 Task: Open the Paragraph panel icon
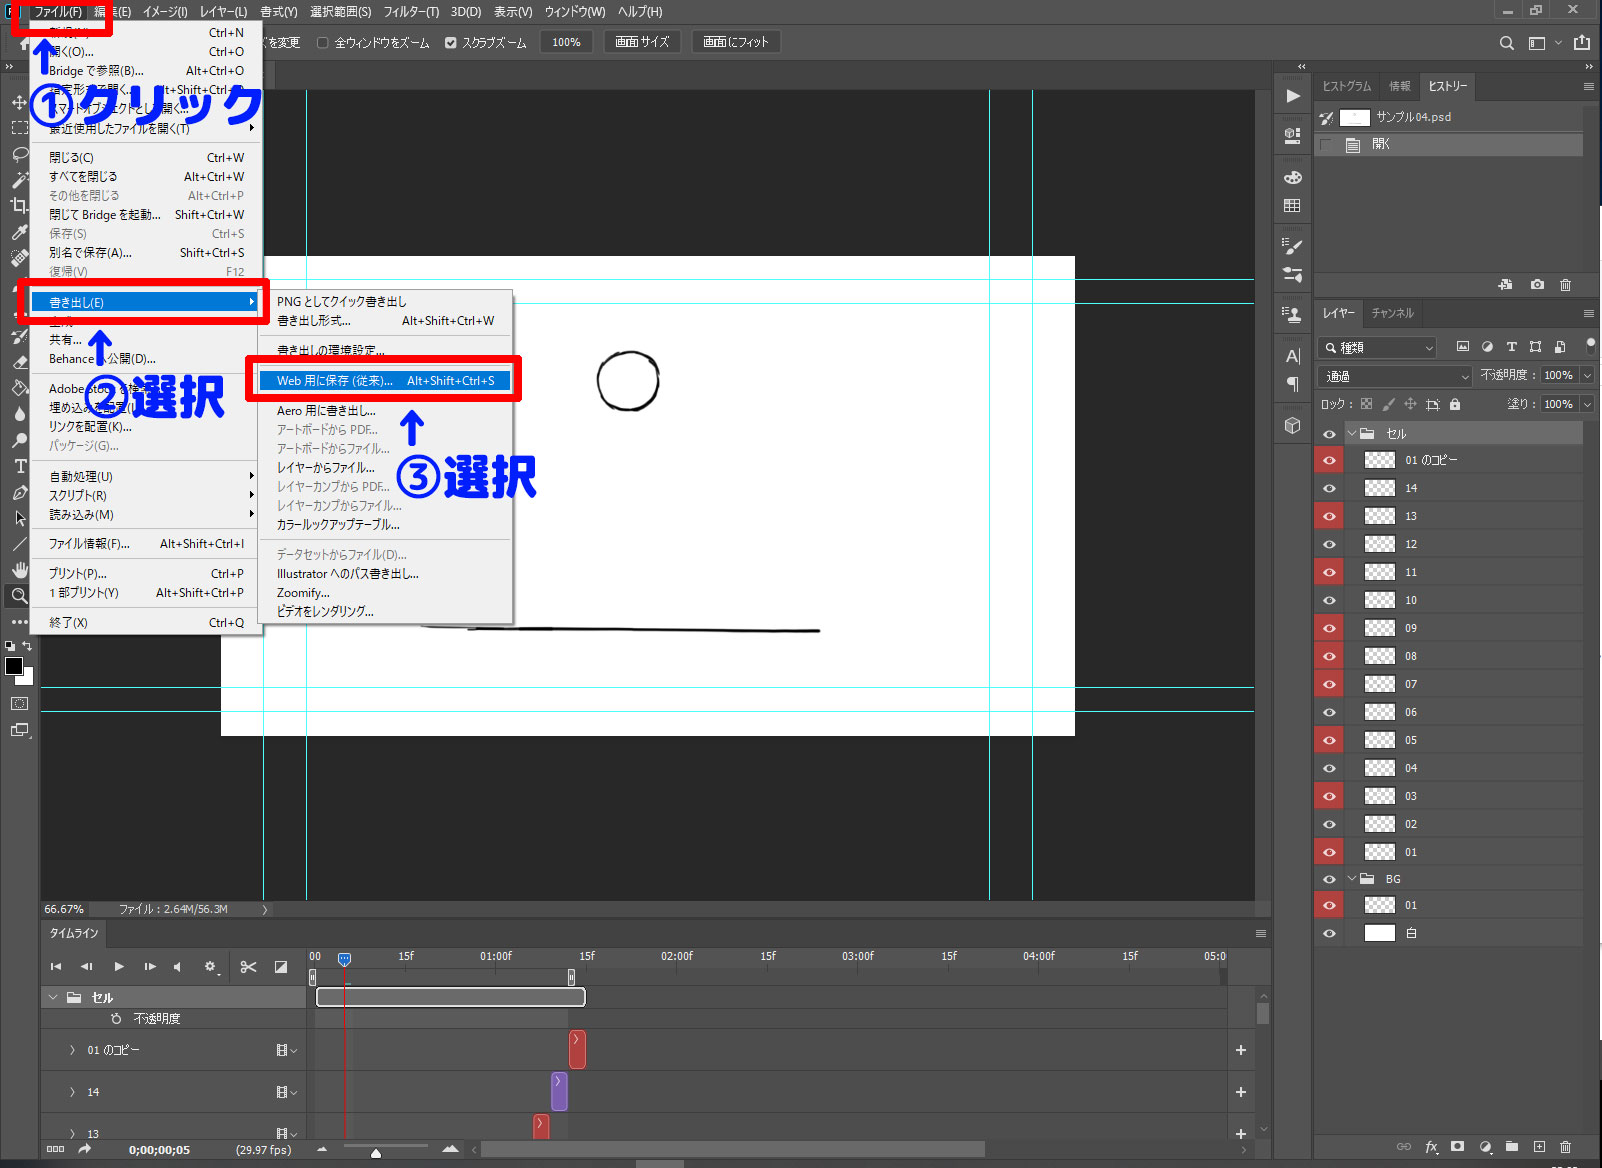(1293, 384)
